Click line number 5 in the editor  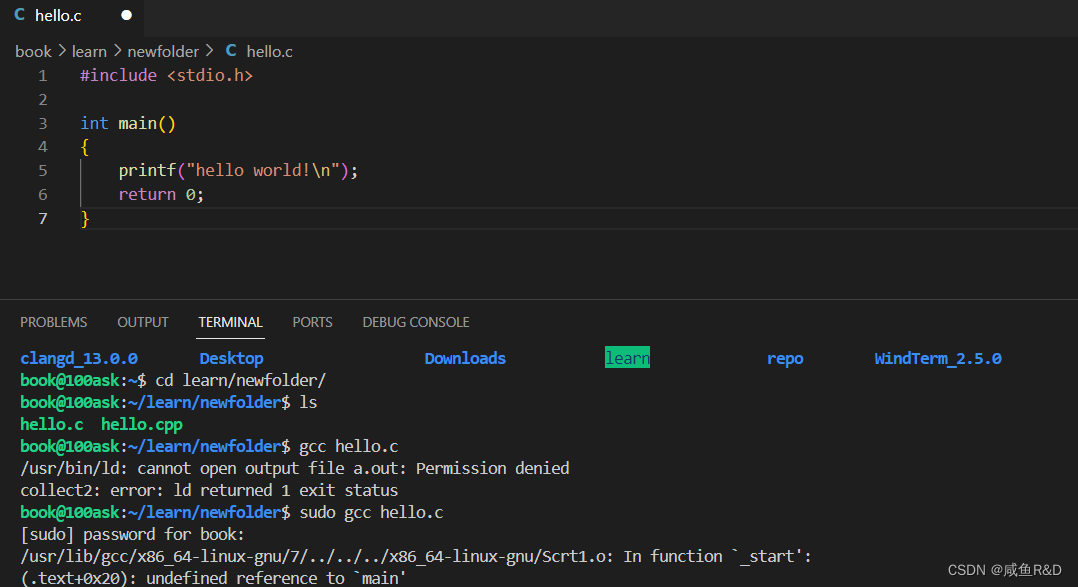click(42, 170)
